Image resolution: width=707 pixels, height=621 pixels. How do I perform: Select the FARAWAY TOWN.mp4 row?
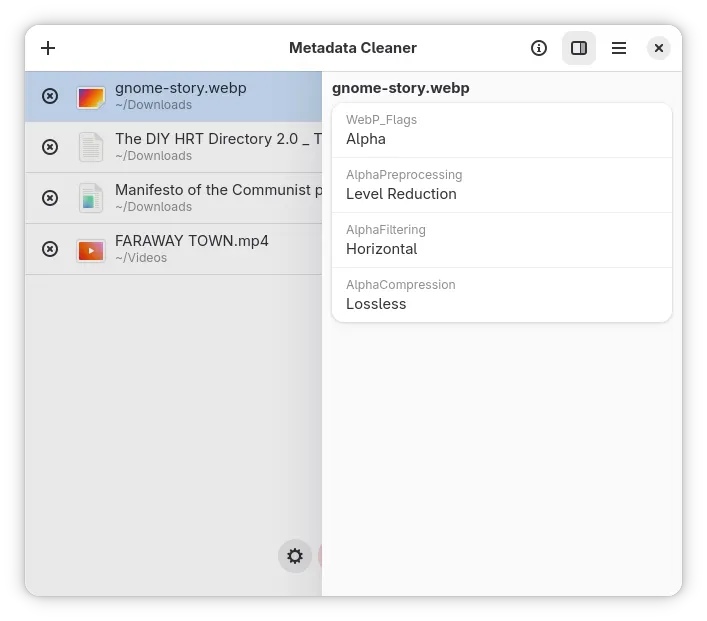174,249
